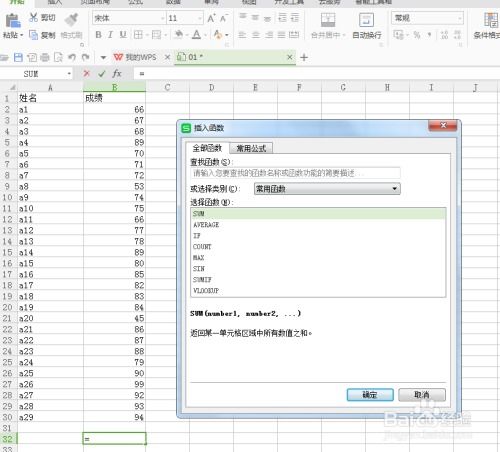Select the 全部函数 tab in the dialog
This screenshot has width=500, height=452.
[x=207, y=148]
